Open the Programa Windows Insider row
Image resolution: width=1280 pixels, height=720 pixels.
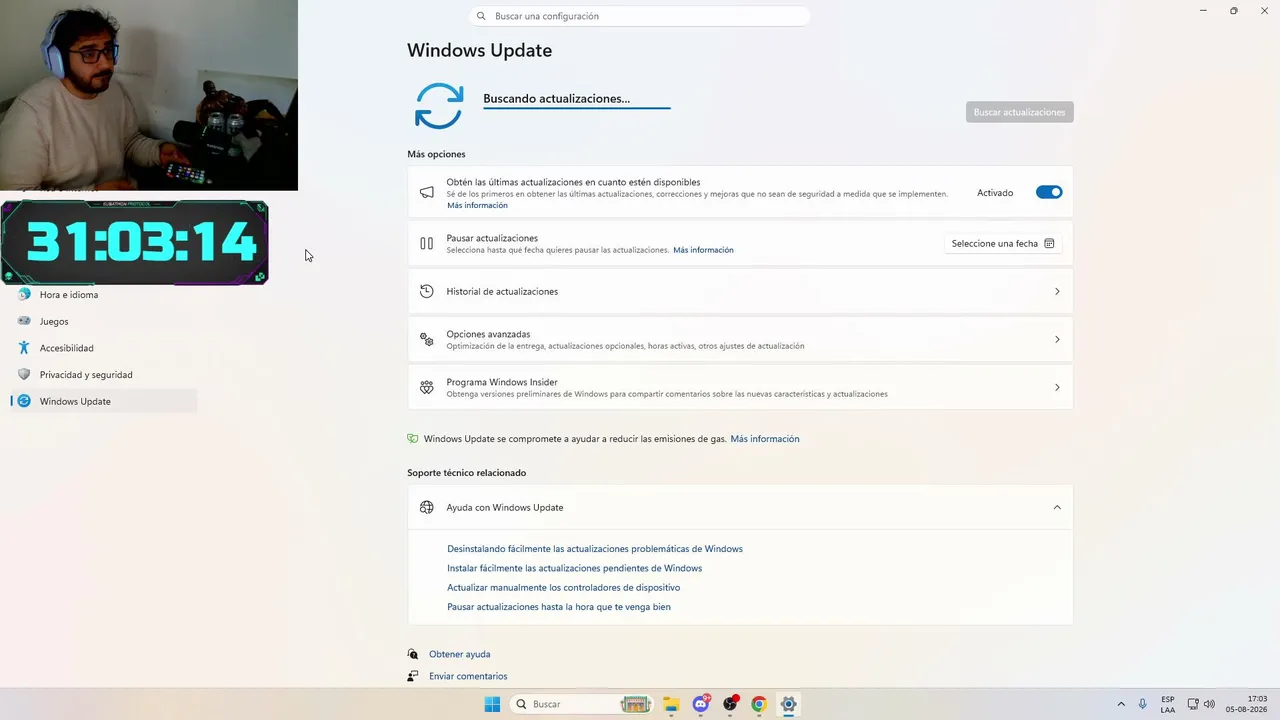coord(740,387)
